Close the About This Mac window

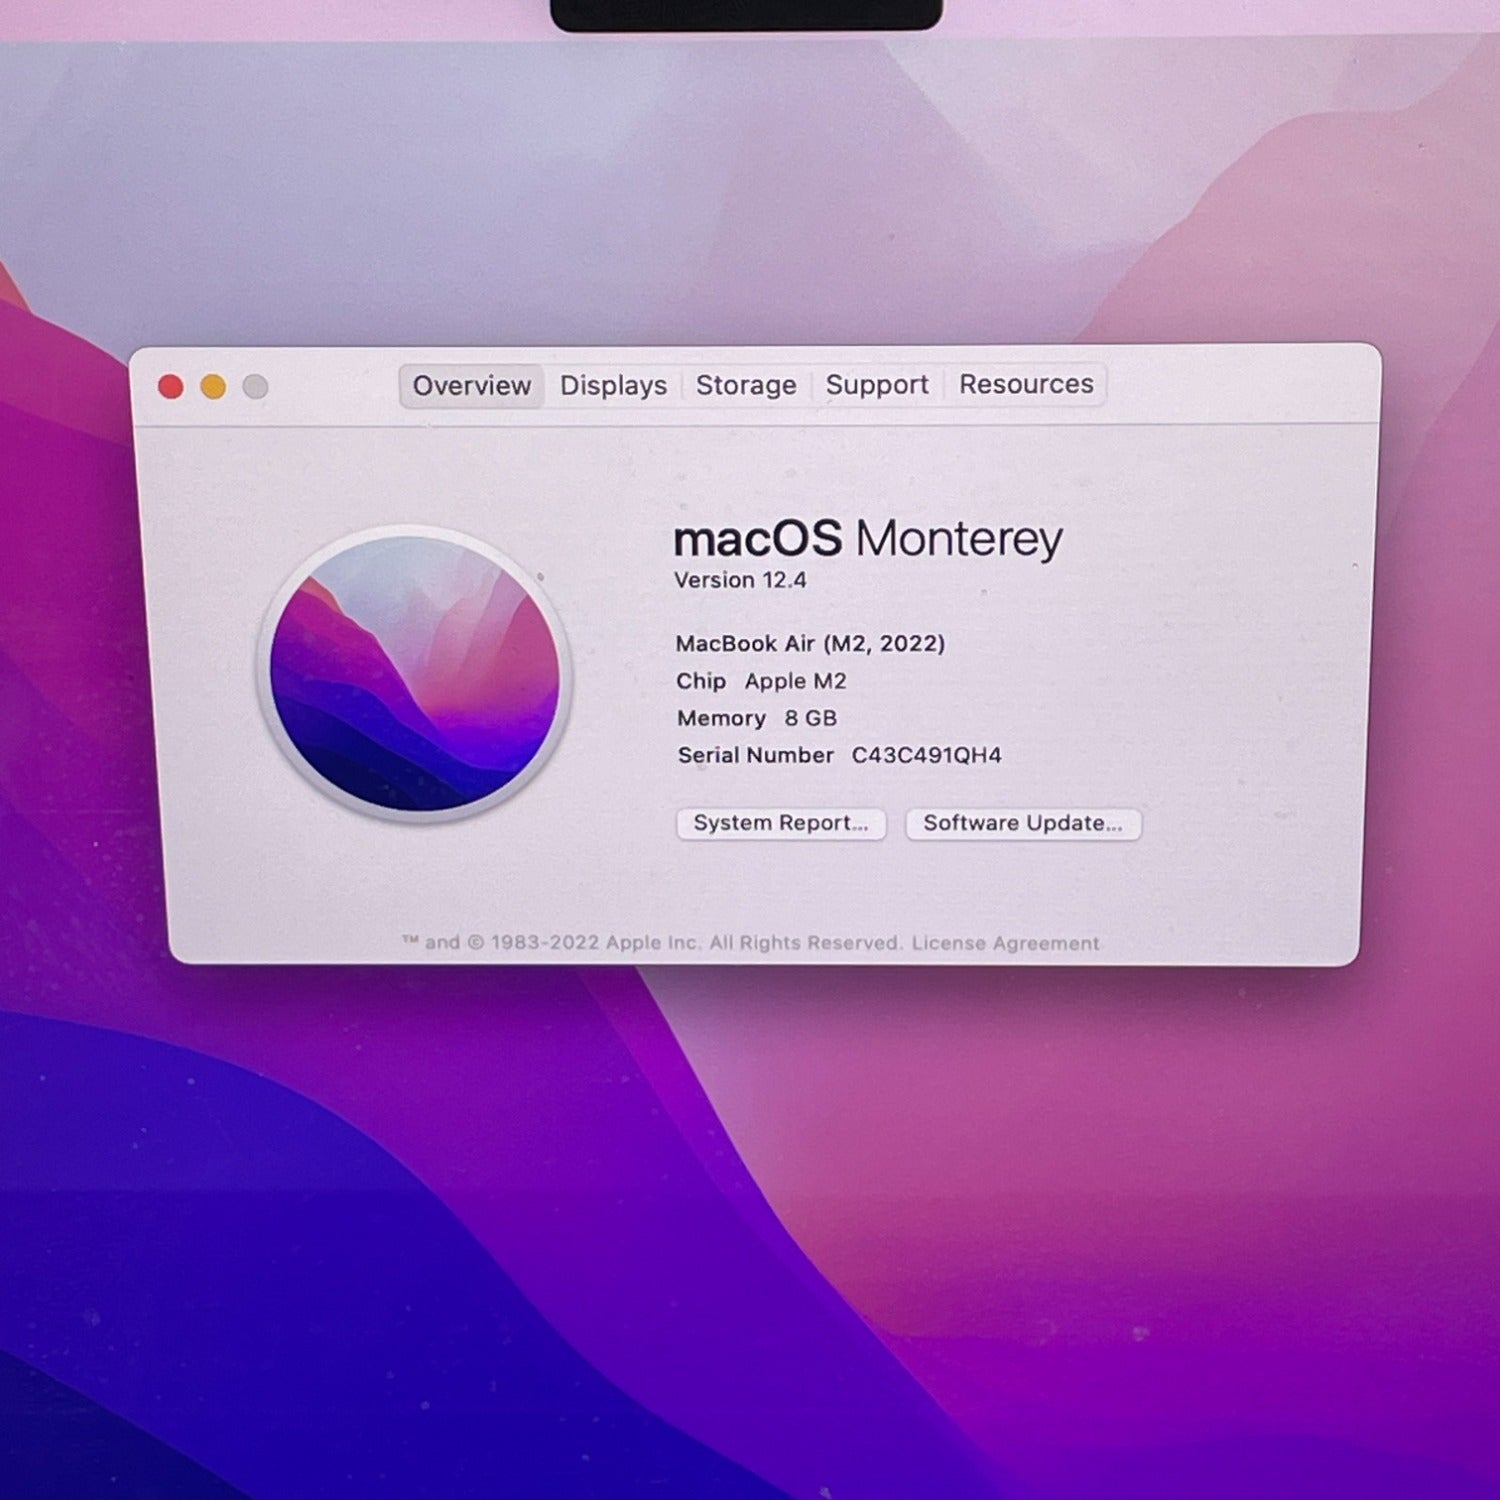(171, 387)
